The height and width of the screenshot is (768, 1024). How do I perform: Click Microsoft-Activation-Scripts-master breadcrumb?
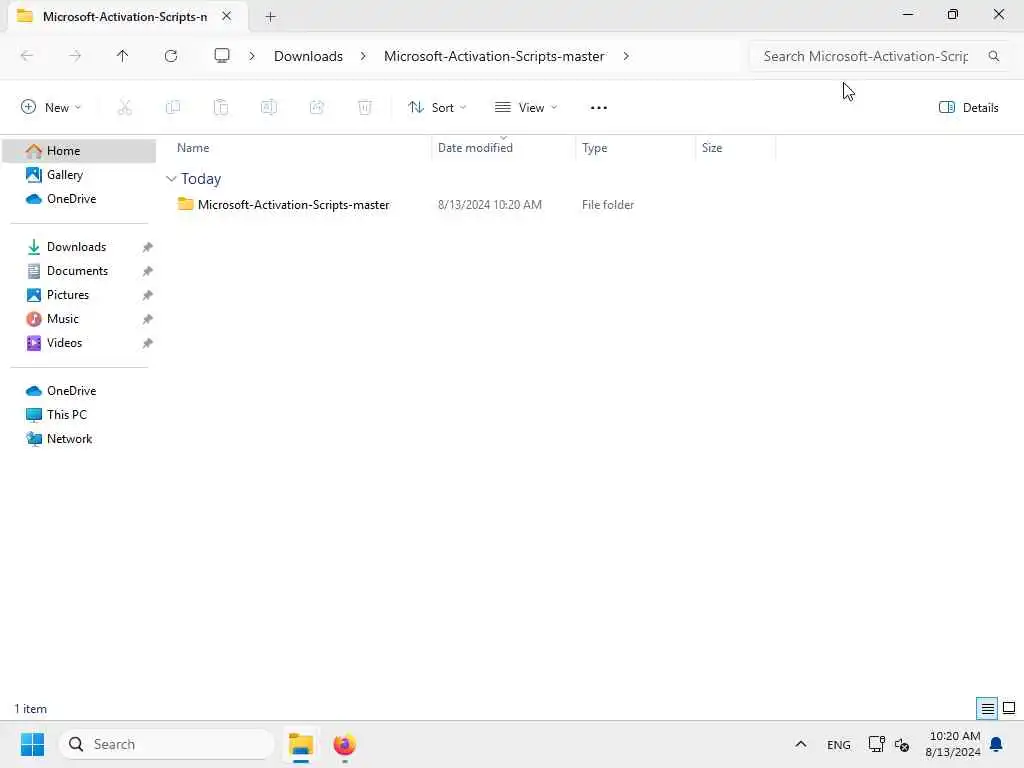pyautogui.click(x=494, y=56)
